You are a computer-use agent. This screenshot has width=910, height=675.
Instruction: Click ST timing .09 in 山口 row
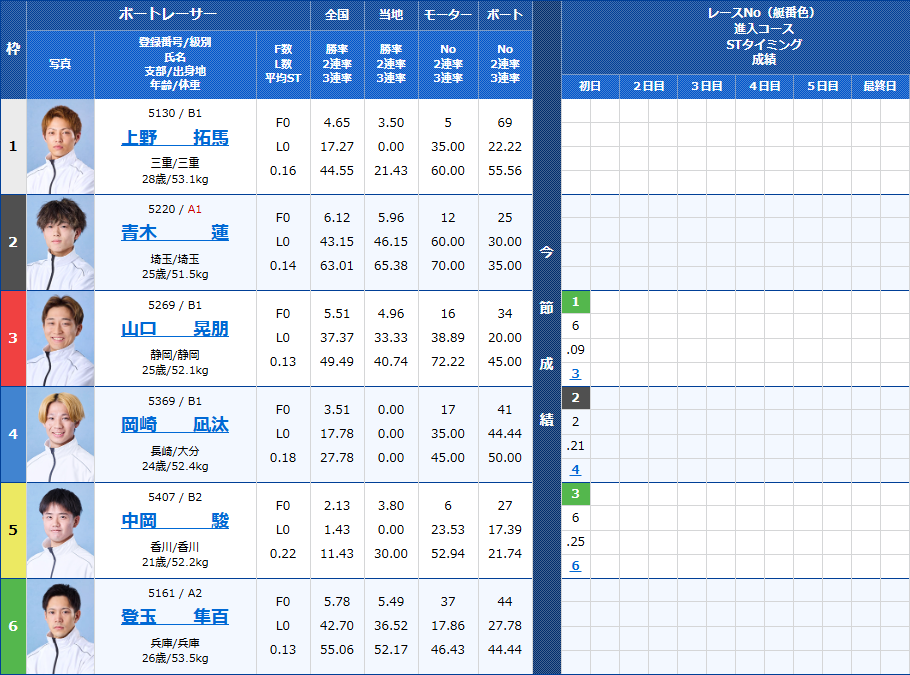[576, 350]
